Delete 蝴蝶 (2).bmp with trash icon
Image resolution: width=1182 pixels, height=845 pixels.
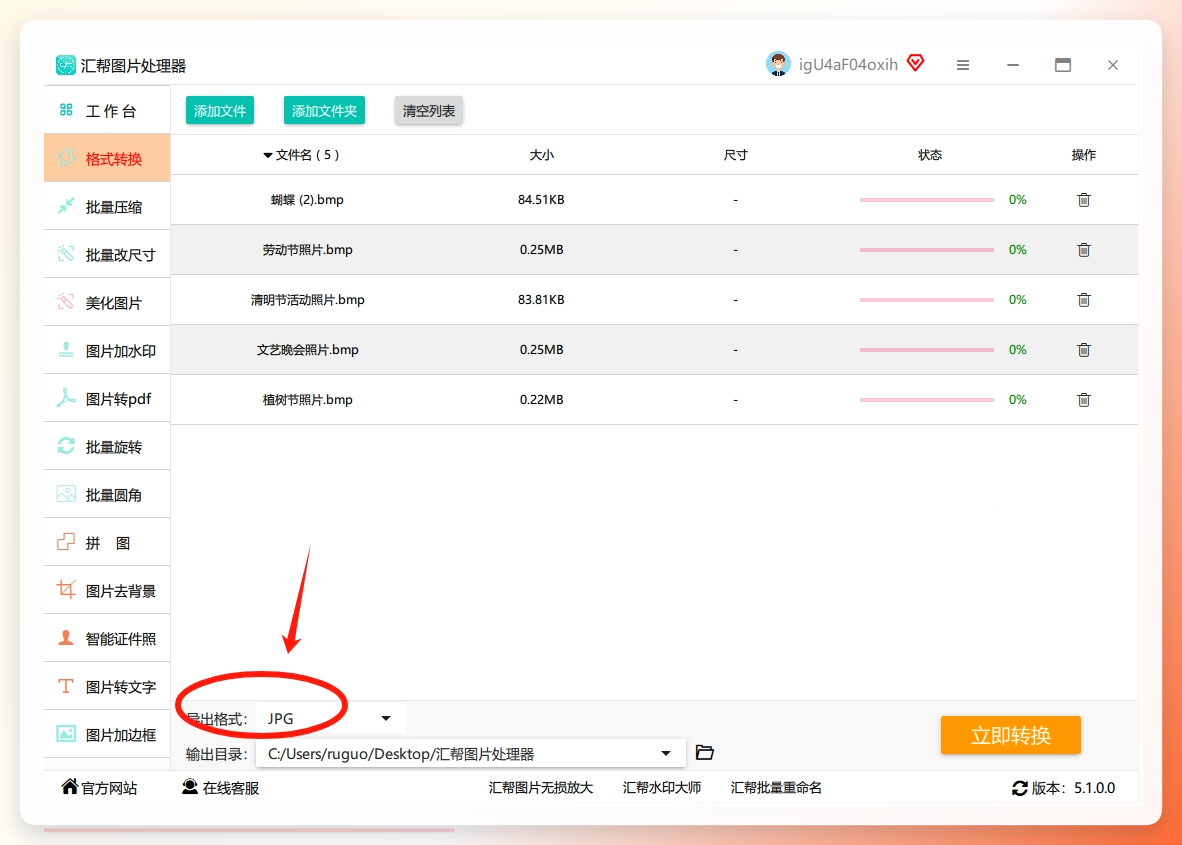click(1083, 200)
